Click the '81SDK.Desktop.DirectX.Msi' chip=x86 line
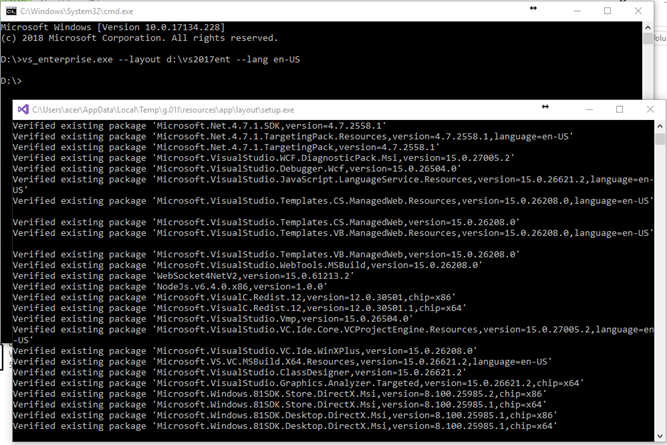667x445 pixels. pyautogui.click(x=285, y=415)
